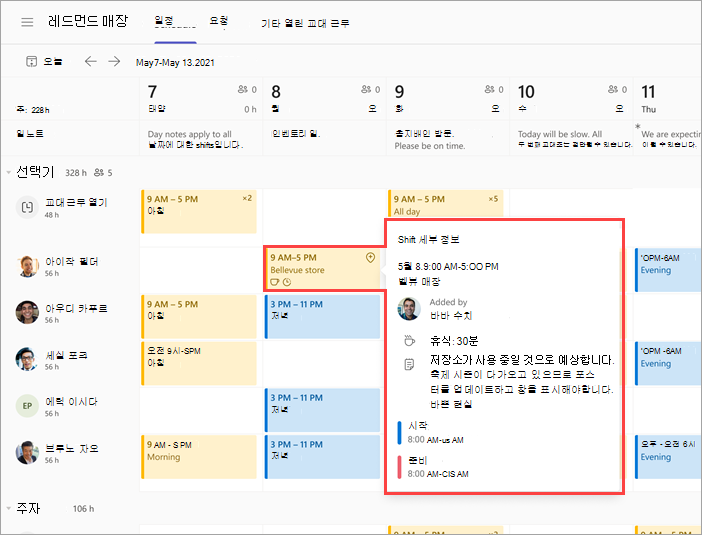Click people count icon on day 10 header
Image resolution: width=702 pixels, height=535 pixels.
tap(613, 89)
